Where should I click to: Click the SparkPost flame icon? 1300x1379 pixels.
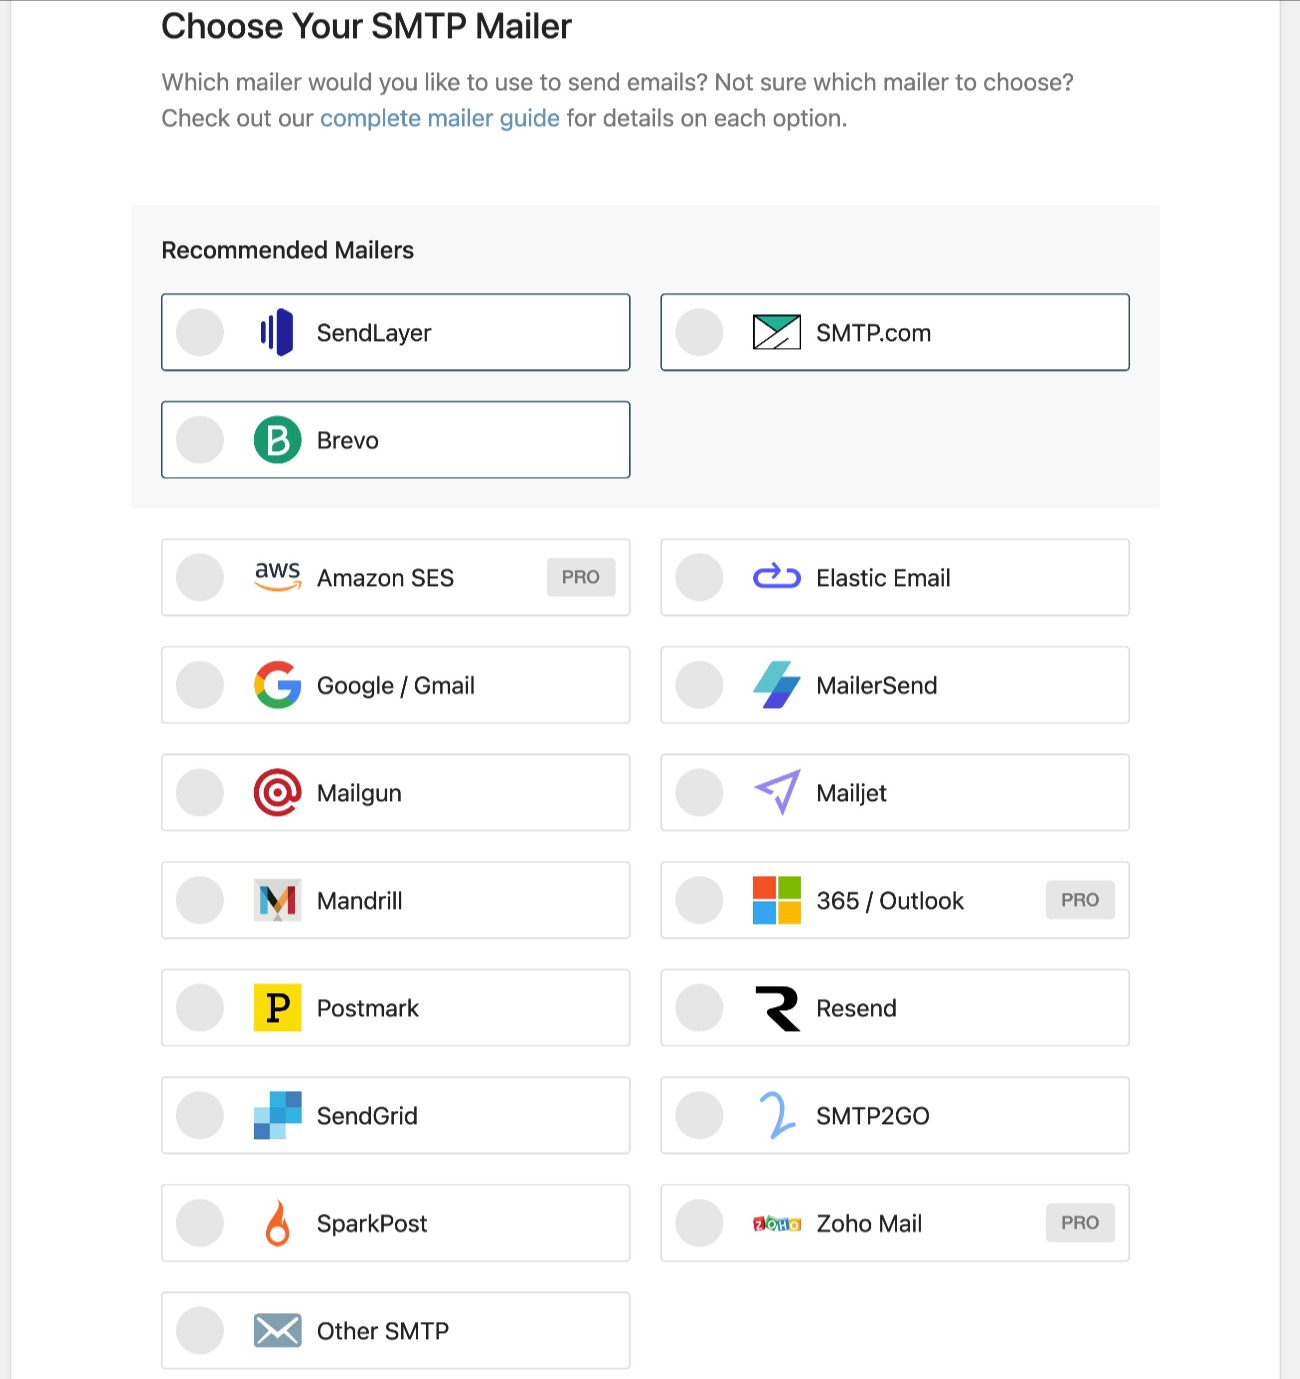coord(277,1223)
